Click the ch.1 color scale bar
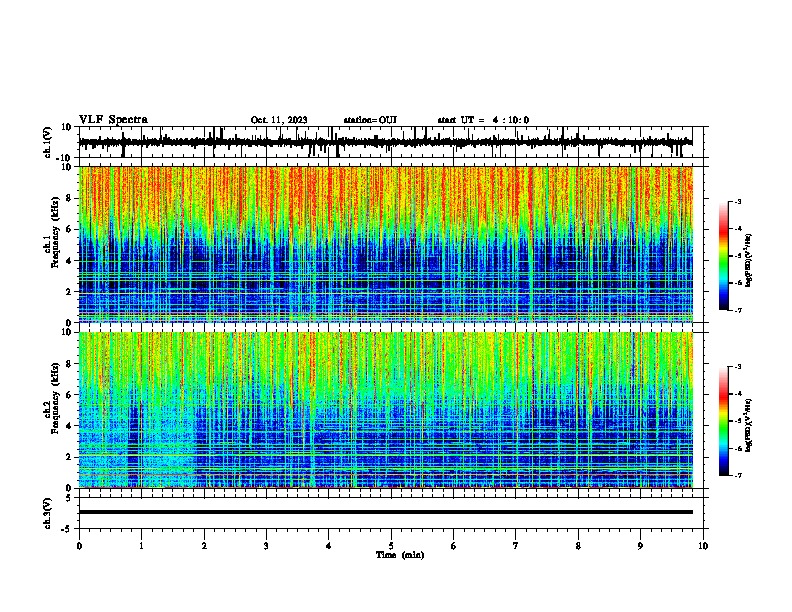 (724, 256)
